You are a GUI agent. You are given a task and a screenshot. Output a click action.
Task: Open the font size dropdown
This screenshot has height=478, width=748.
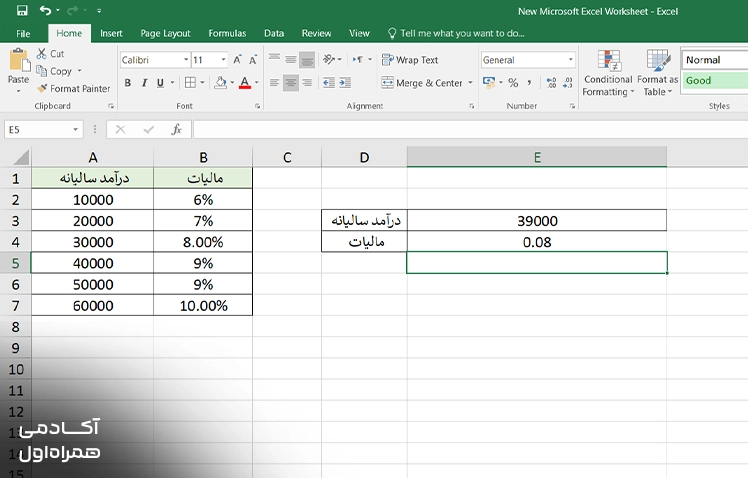coord(223,60)
